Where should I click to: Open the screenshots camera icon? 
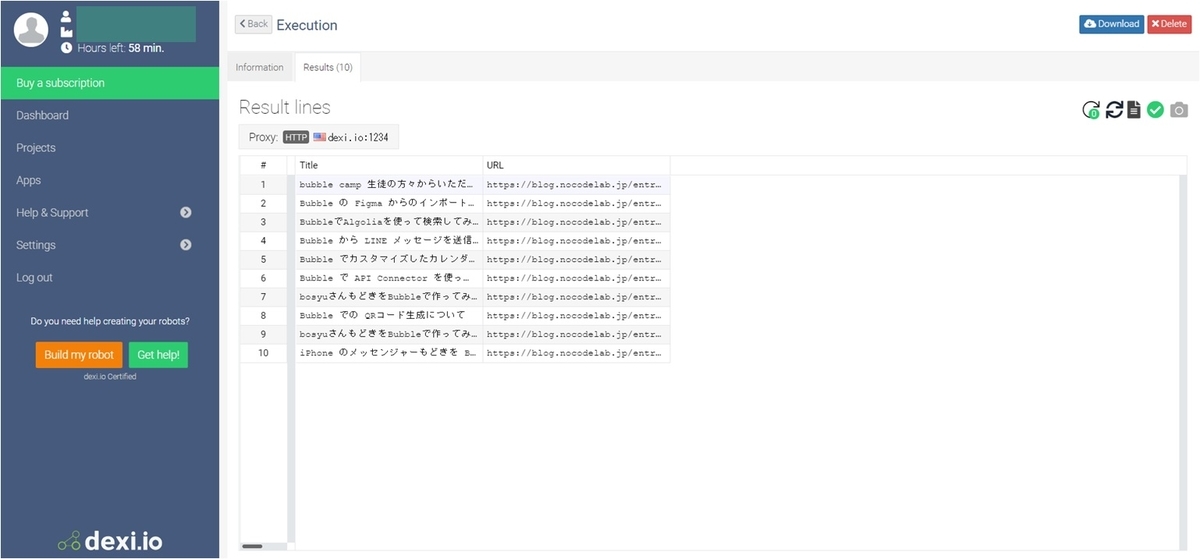[x=1179, y=110]
